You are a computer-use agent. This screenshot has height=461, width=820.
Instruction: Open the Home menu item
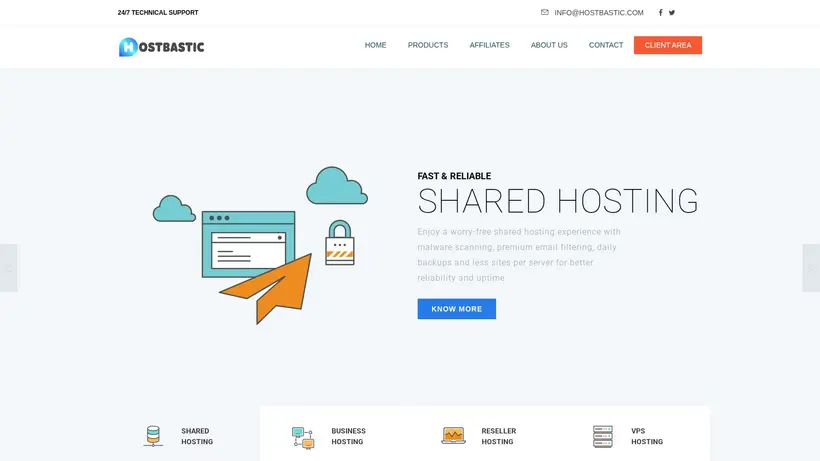375,45
